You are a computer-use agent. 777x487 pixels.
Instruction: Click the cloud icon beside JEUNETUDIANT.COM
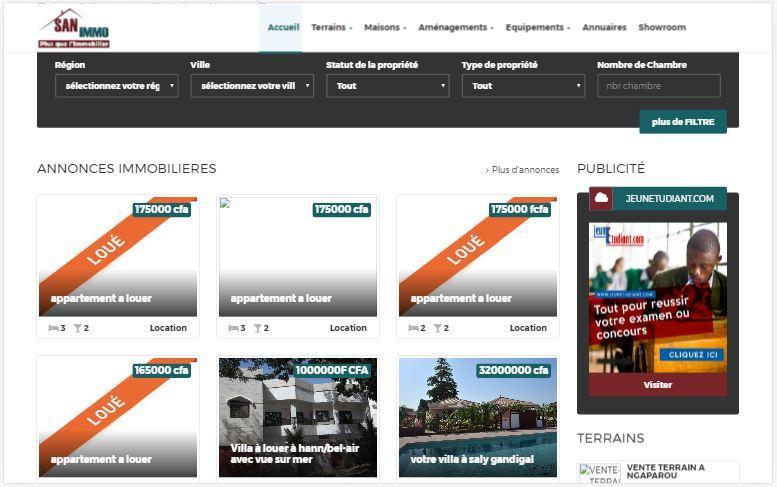coord(601,198)
